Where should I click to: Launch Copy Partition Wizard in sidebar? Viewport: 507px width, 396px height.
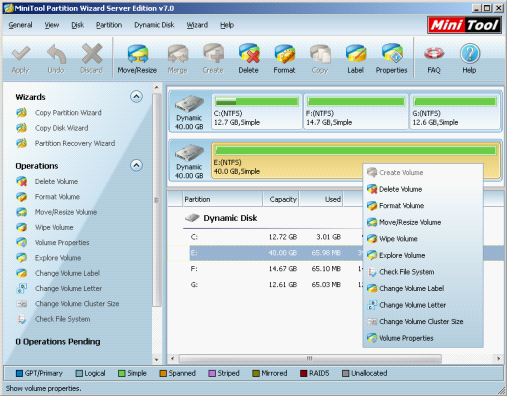tap(68, 113)
